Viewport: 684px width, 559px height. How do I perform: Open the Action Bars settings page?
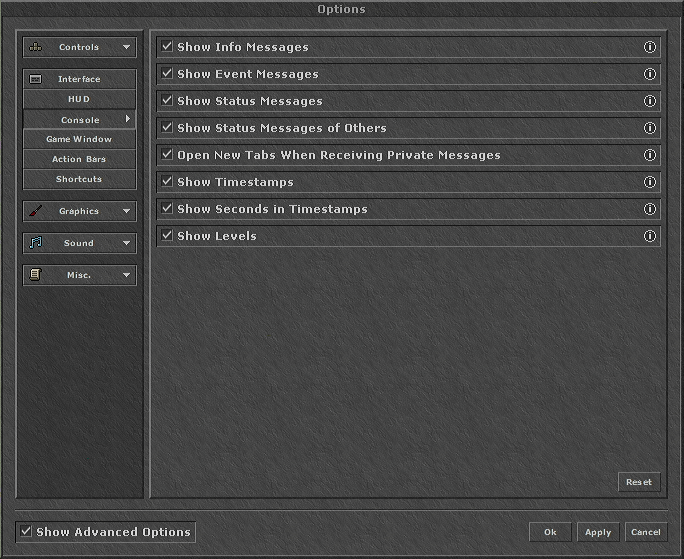(79, 159)
